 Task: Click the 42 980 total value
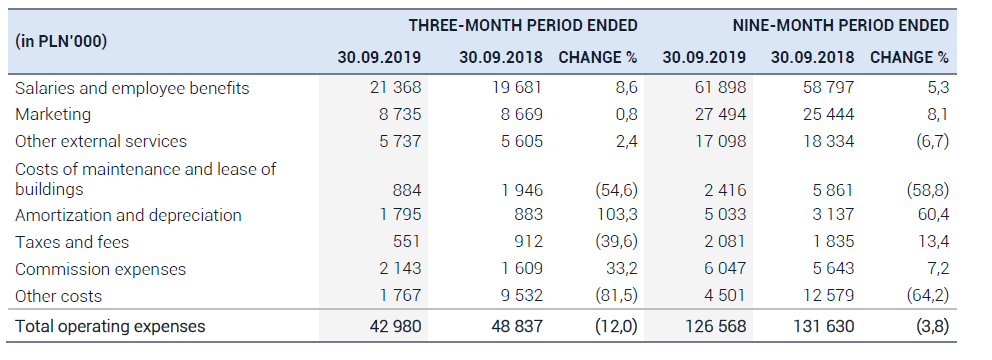pos(395,326)
